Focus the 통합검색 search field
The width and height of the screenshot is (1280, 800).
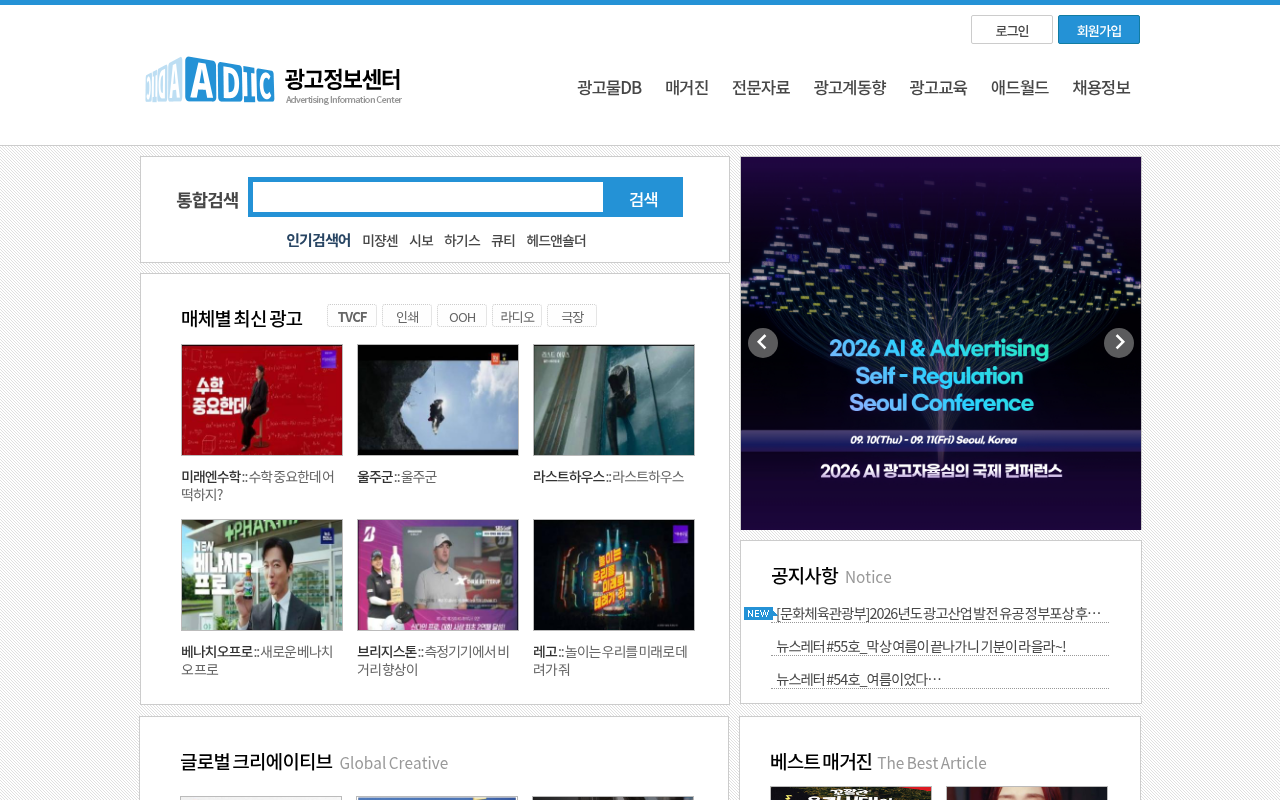[428, 197]
